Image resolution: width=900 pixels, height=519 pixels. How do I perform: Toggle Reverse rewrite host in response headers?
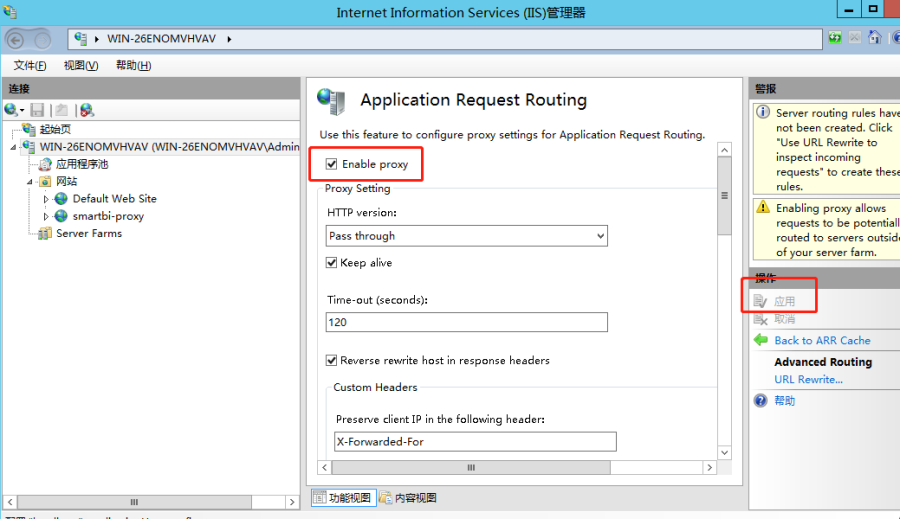(x=331, y=361)
